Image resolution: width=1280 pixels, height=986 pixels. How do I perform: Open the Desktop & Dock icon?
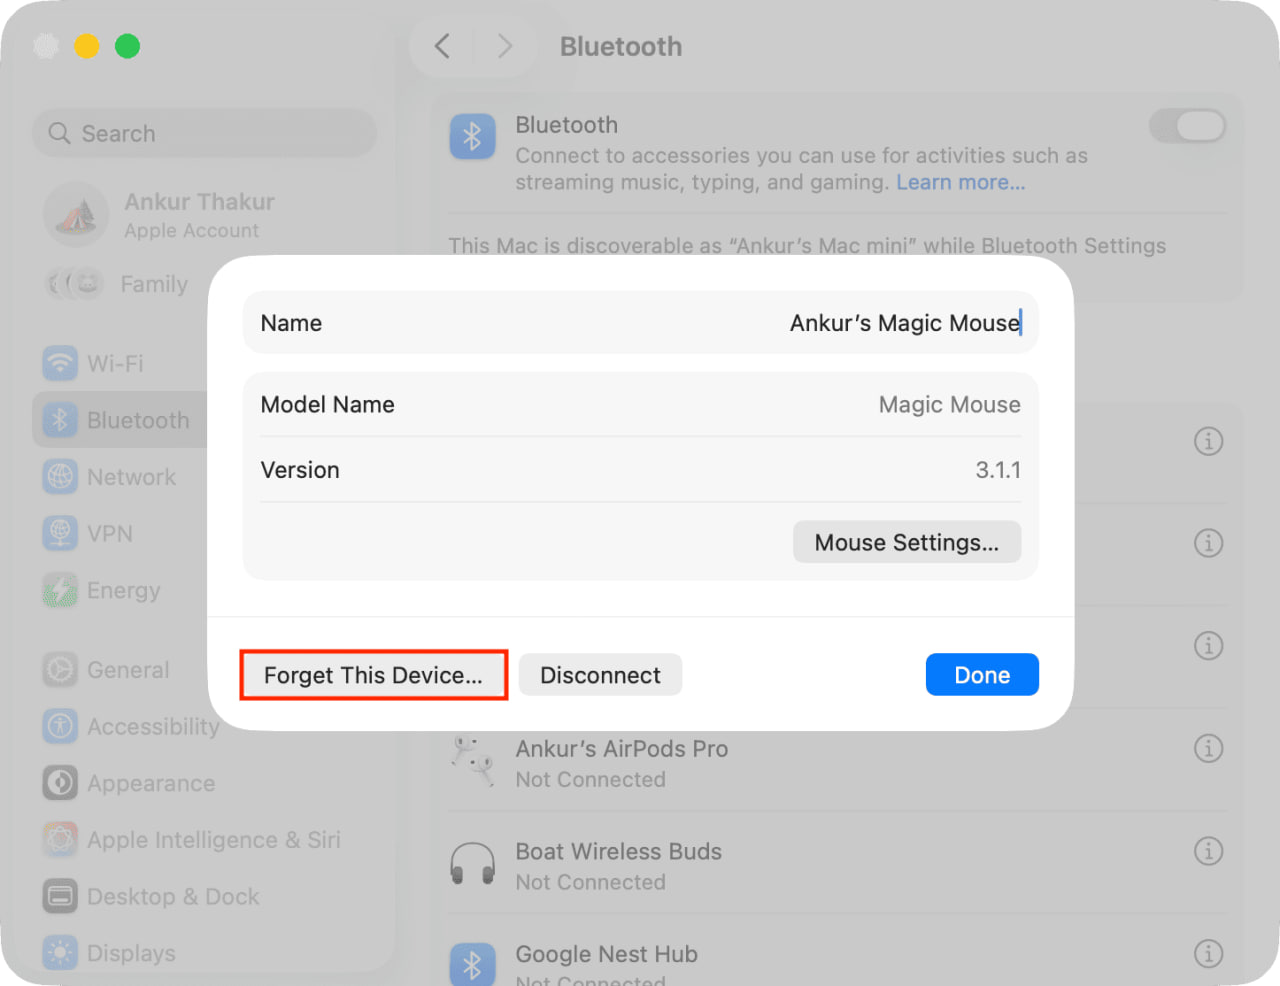(60, 896)
